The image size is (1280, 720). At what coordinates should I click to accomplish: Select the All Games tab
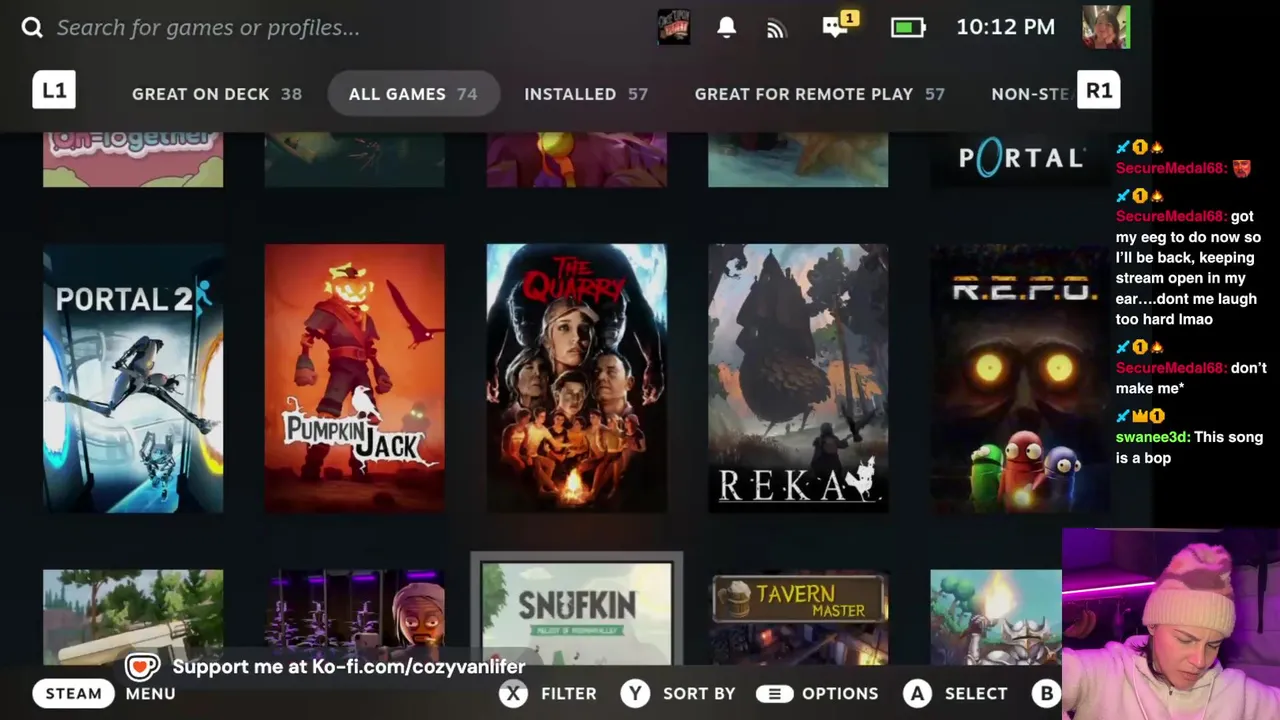(413, 94)
